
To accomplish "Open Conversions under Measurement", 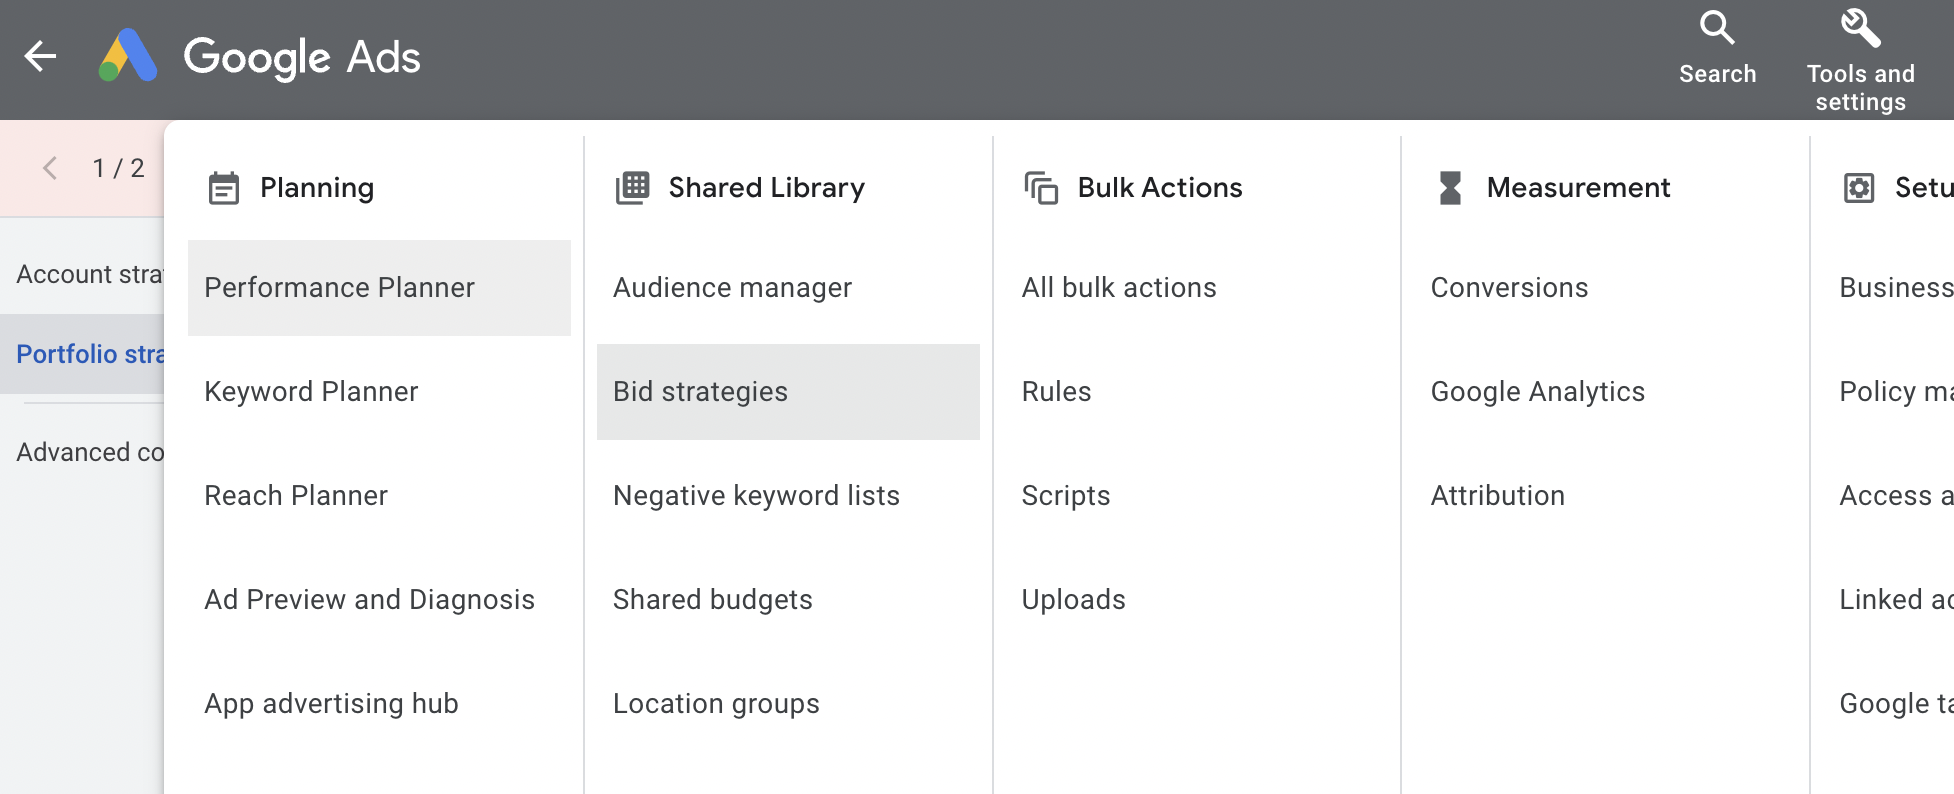I will (1509, 288).
